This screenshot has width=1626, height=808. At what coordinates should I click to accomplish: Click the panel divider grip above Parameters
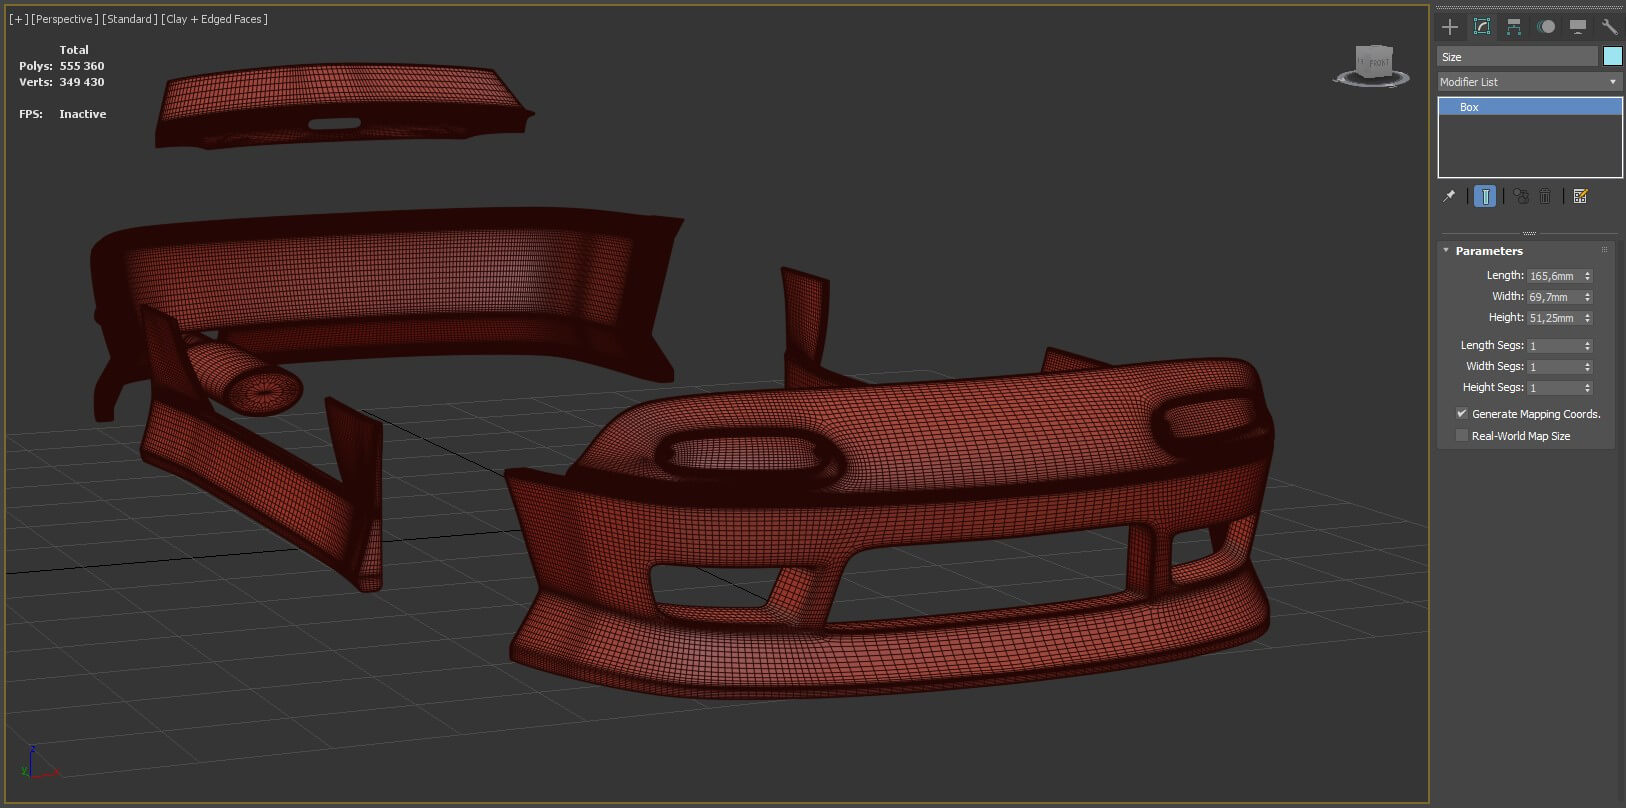(x=1529, y=233)
